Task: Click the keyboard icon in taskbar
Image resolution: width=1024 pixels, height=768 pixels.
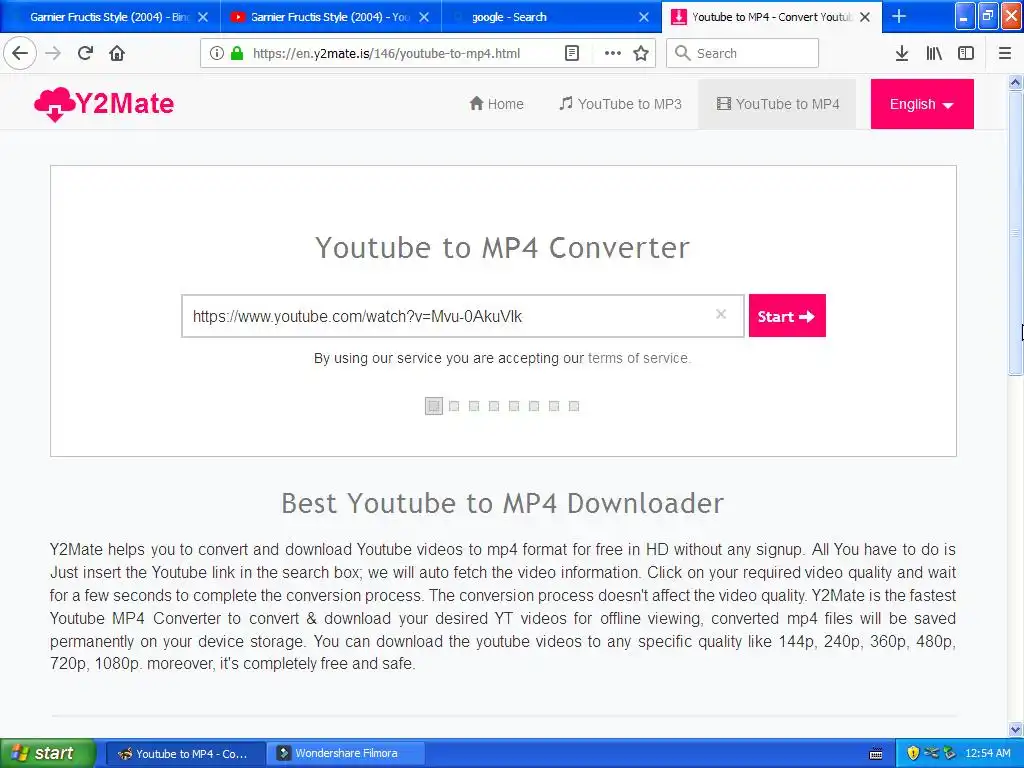Action: point(876,754)
